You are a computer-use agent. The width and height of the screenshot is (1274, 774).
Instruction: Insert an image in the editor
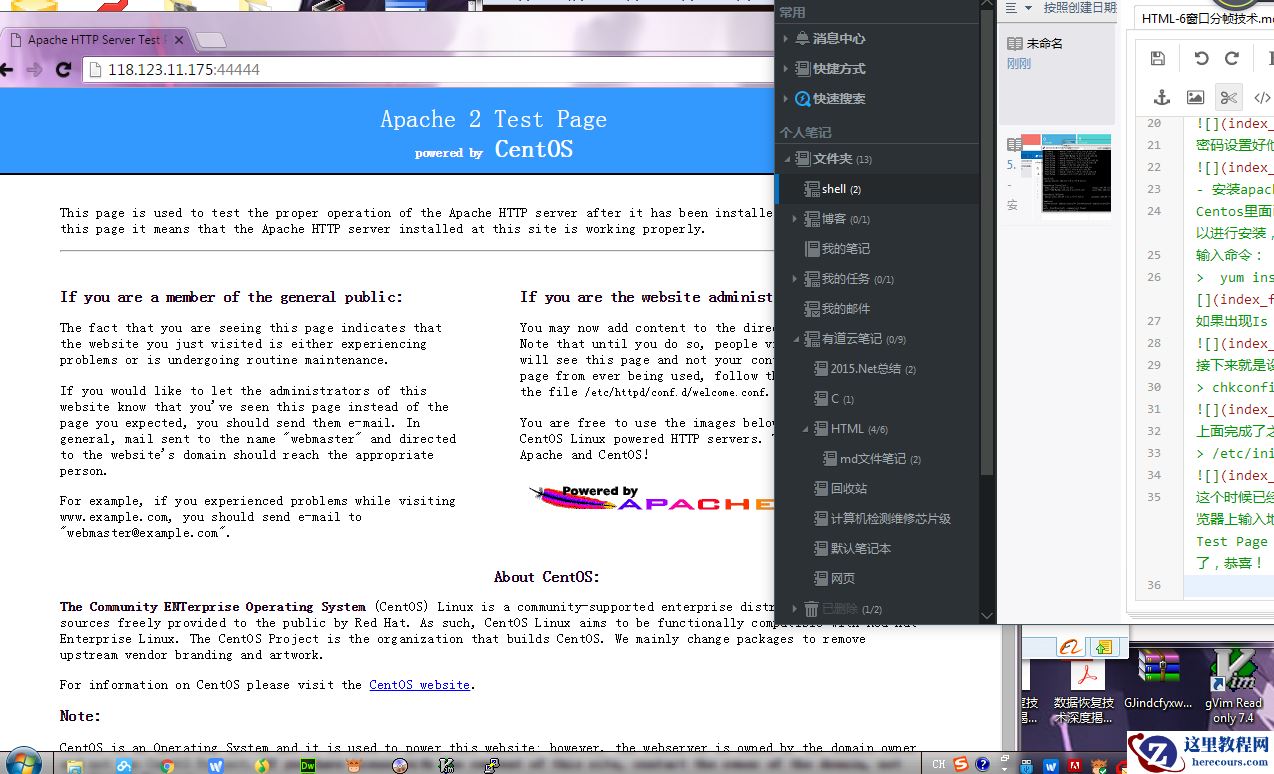click(x=1195, y=97)
